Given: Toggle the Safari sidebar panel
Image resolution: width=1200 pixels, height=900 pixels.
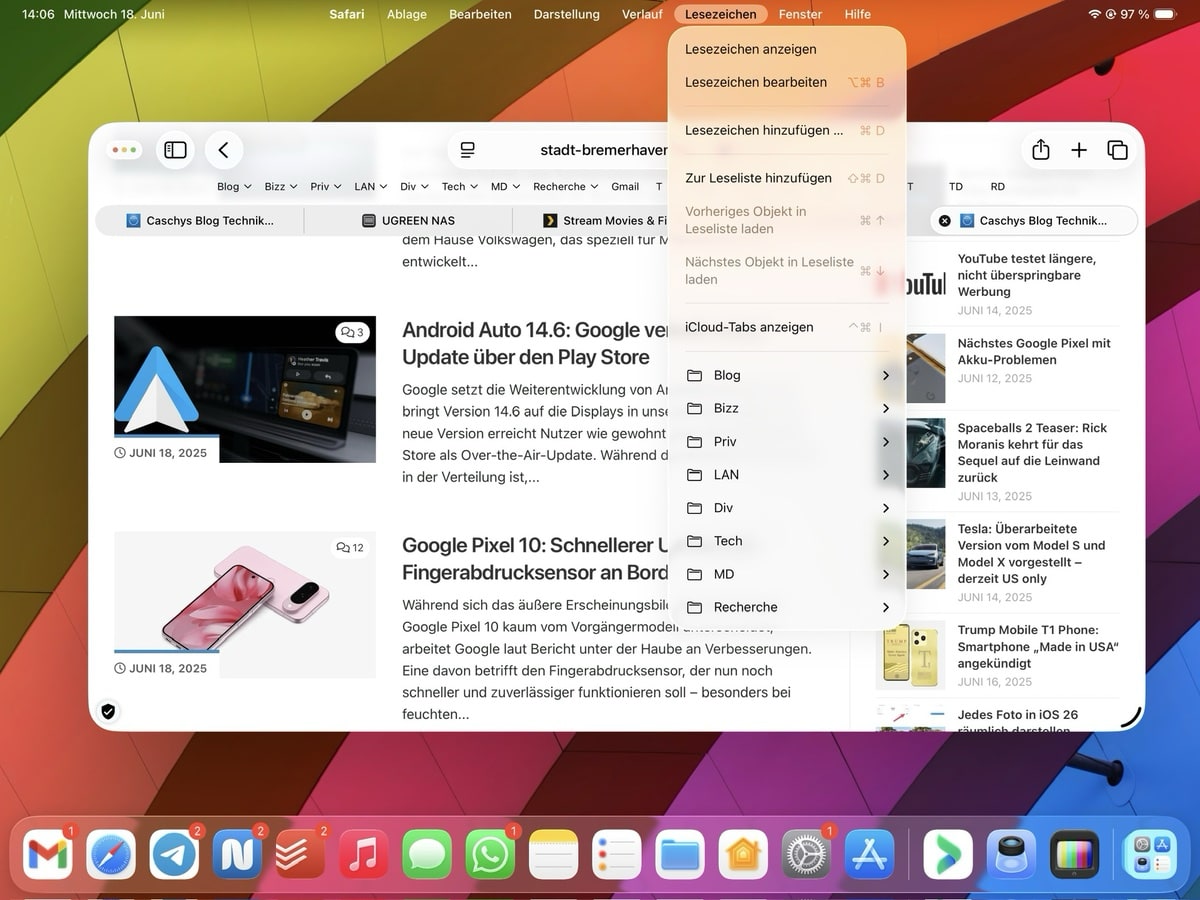Looking at the screenshot, I should pos(175,150).
